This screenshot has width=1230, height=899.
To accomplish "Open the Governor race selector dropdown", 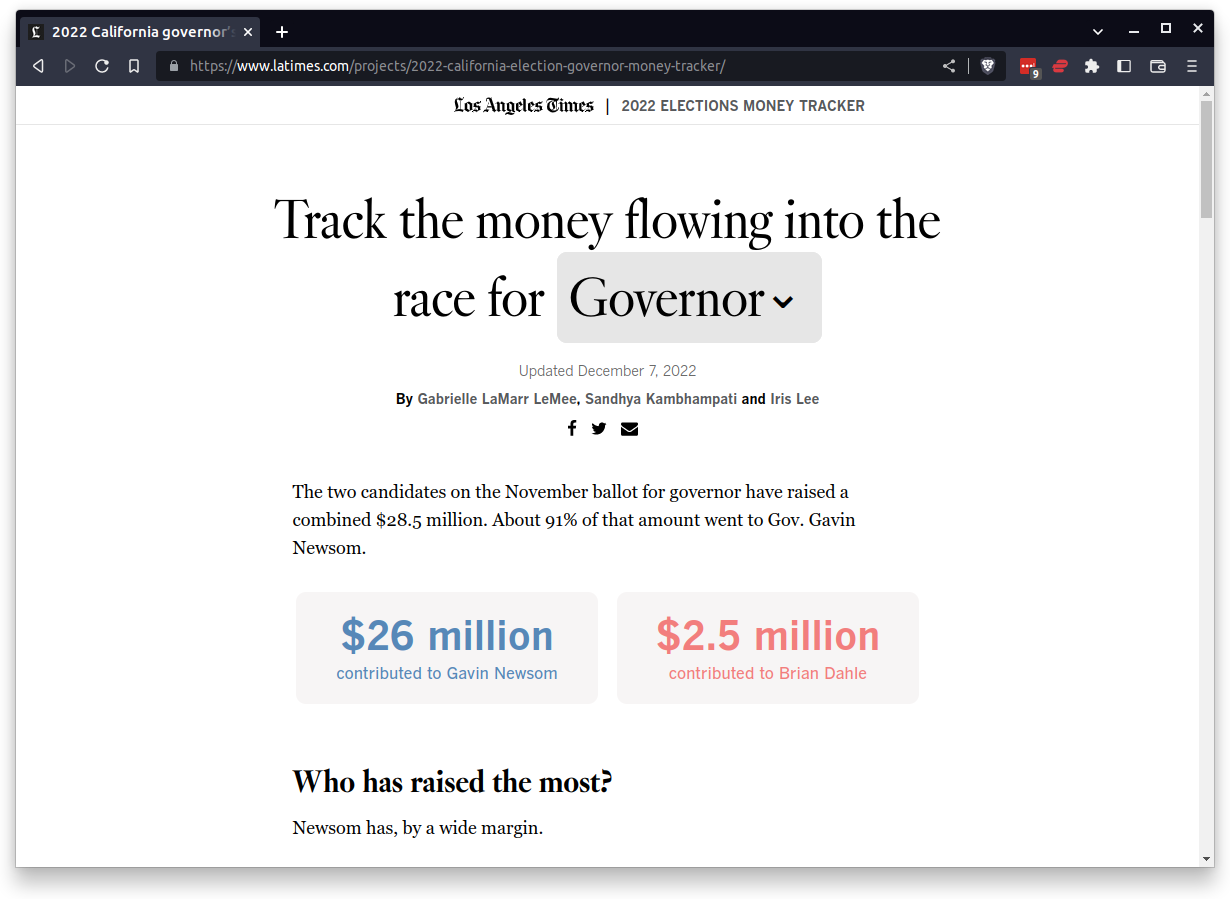I will (x=689, y=298).
